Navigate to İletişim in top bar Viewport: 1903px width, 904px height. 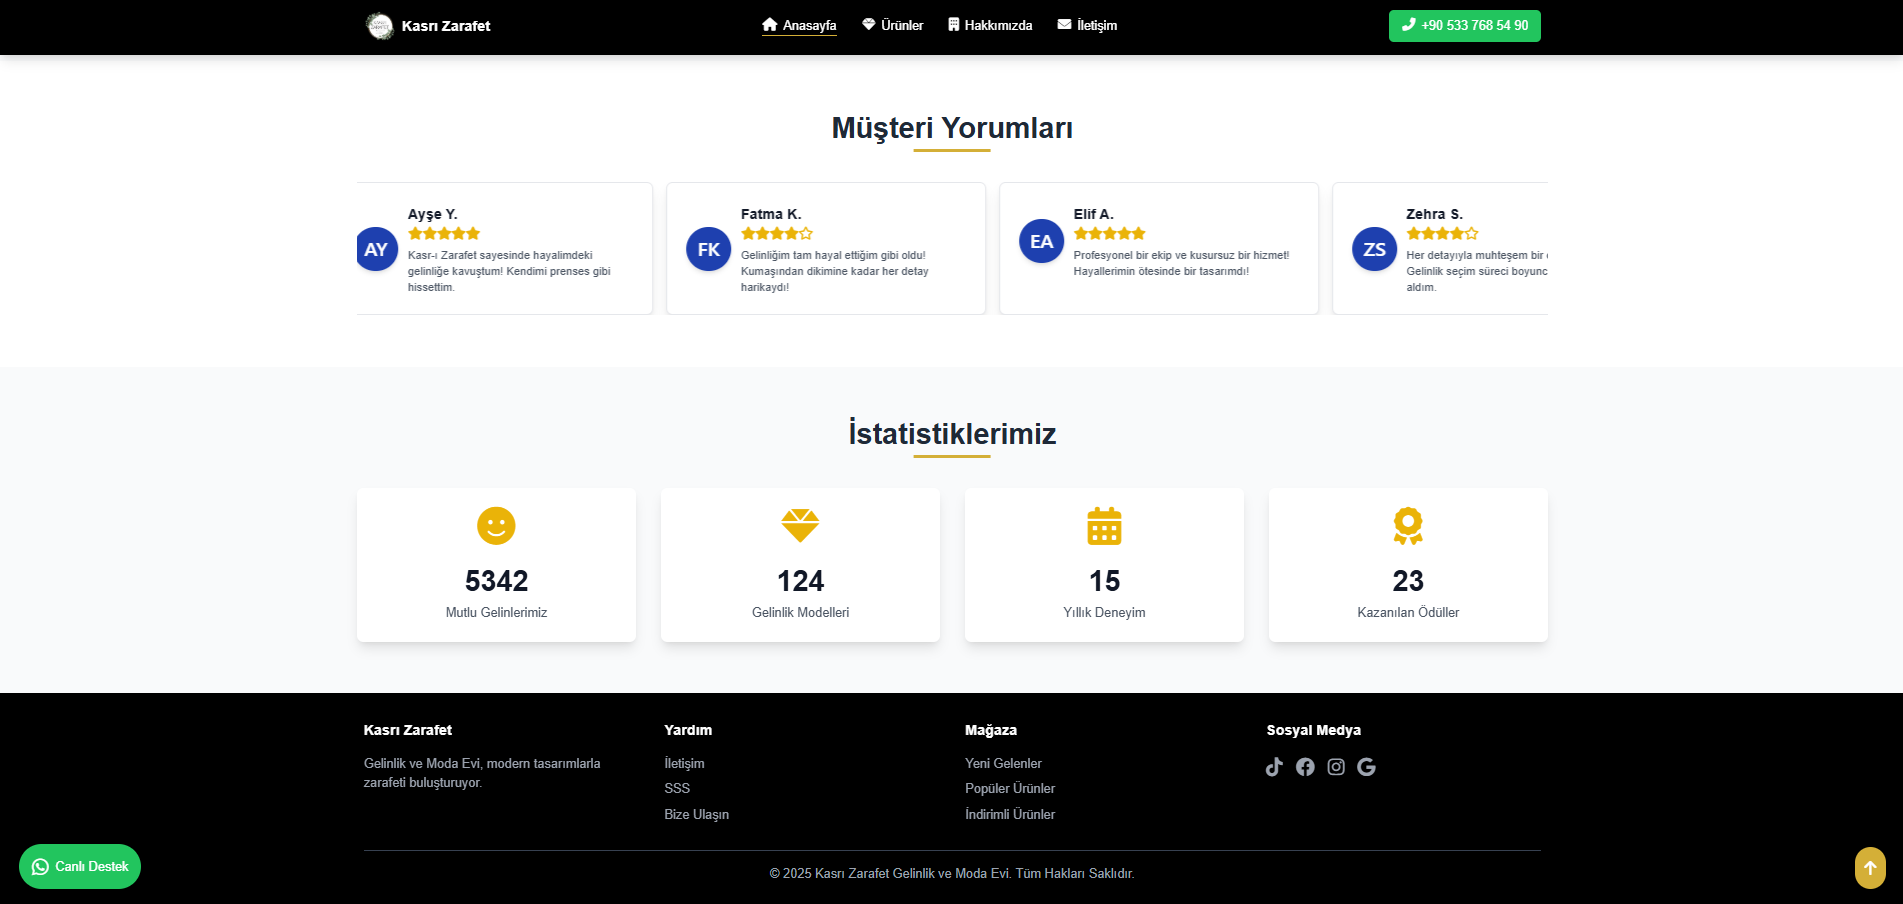click(1087, 25)
